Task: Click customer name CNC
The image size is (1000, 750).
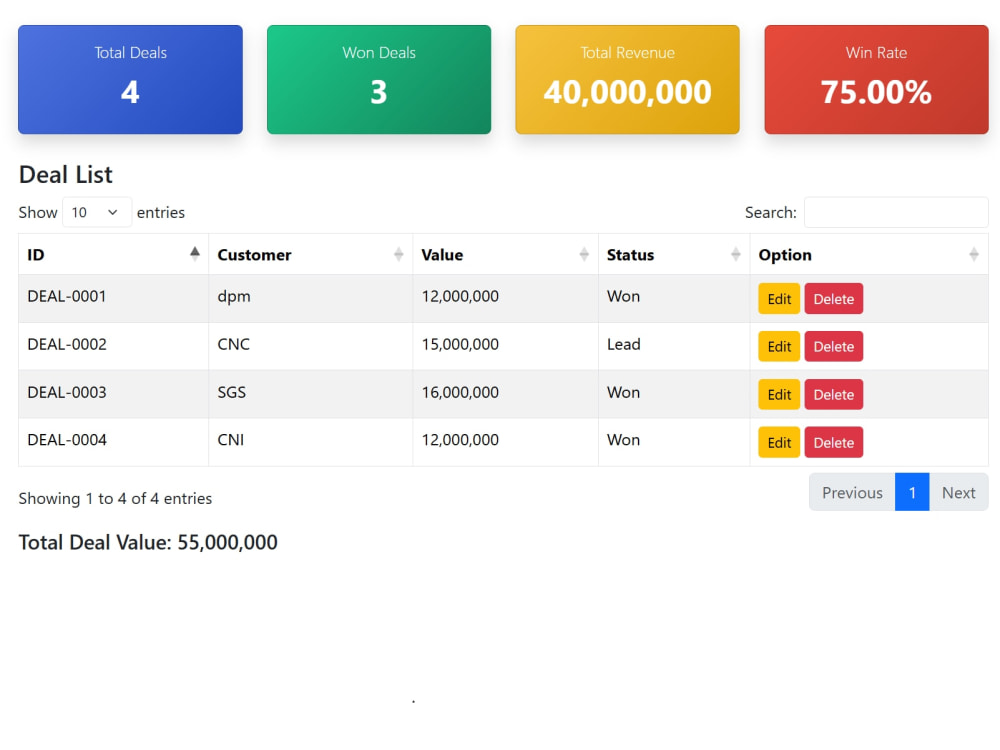Action: [x=233, y=344]
